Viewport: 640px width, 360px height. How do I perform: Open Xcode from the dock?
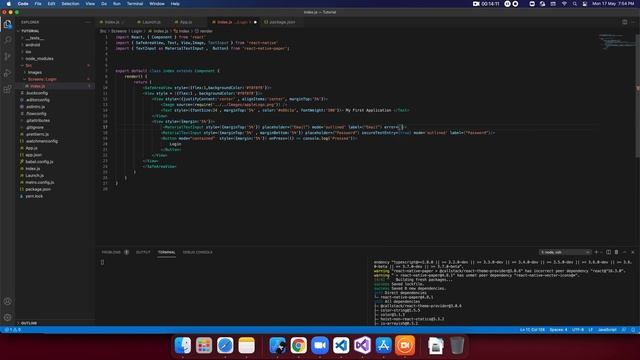point(278,346)
